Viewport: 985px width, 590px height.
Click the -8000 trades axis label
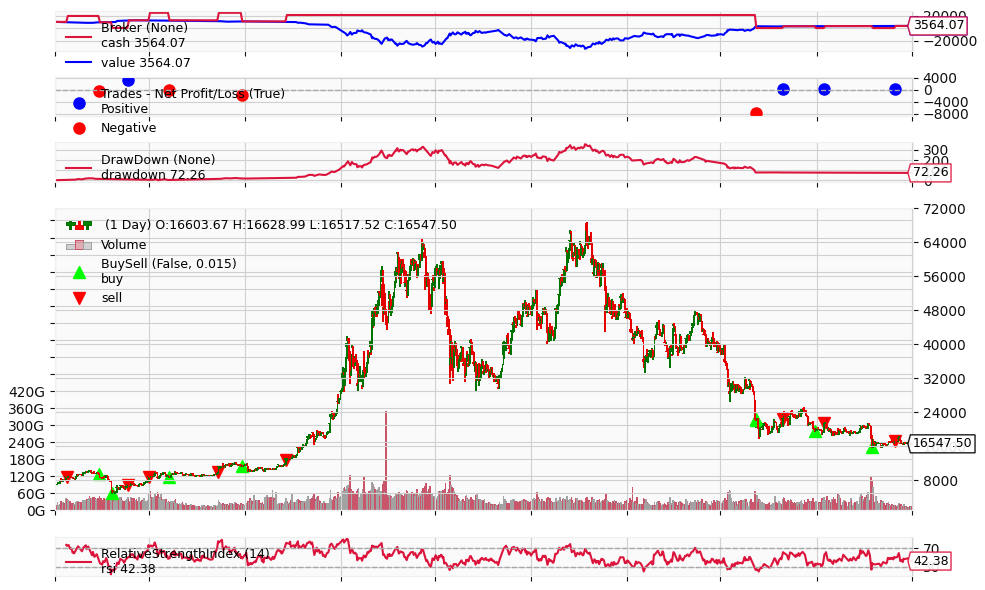pos(945,114)
